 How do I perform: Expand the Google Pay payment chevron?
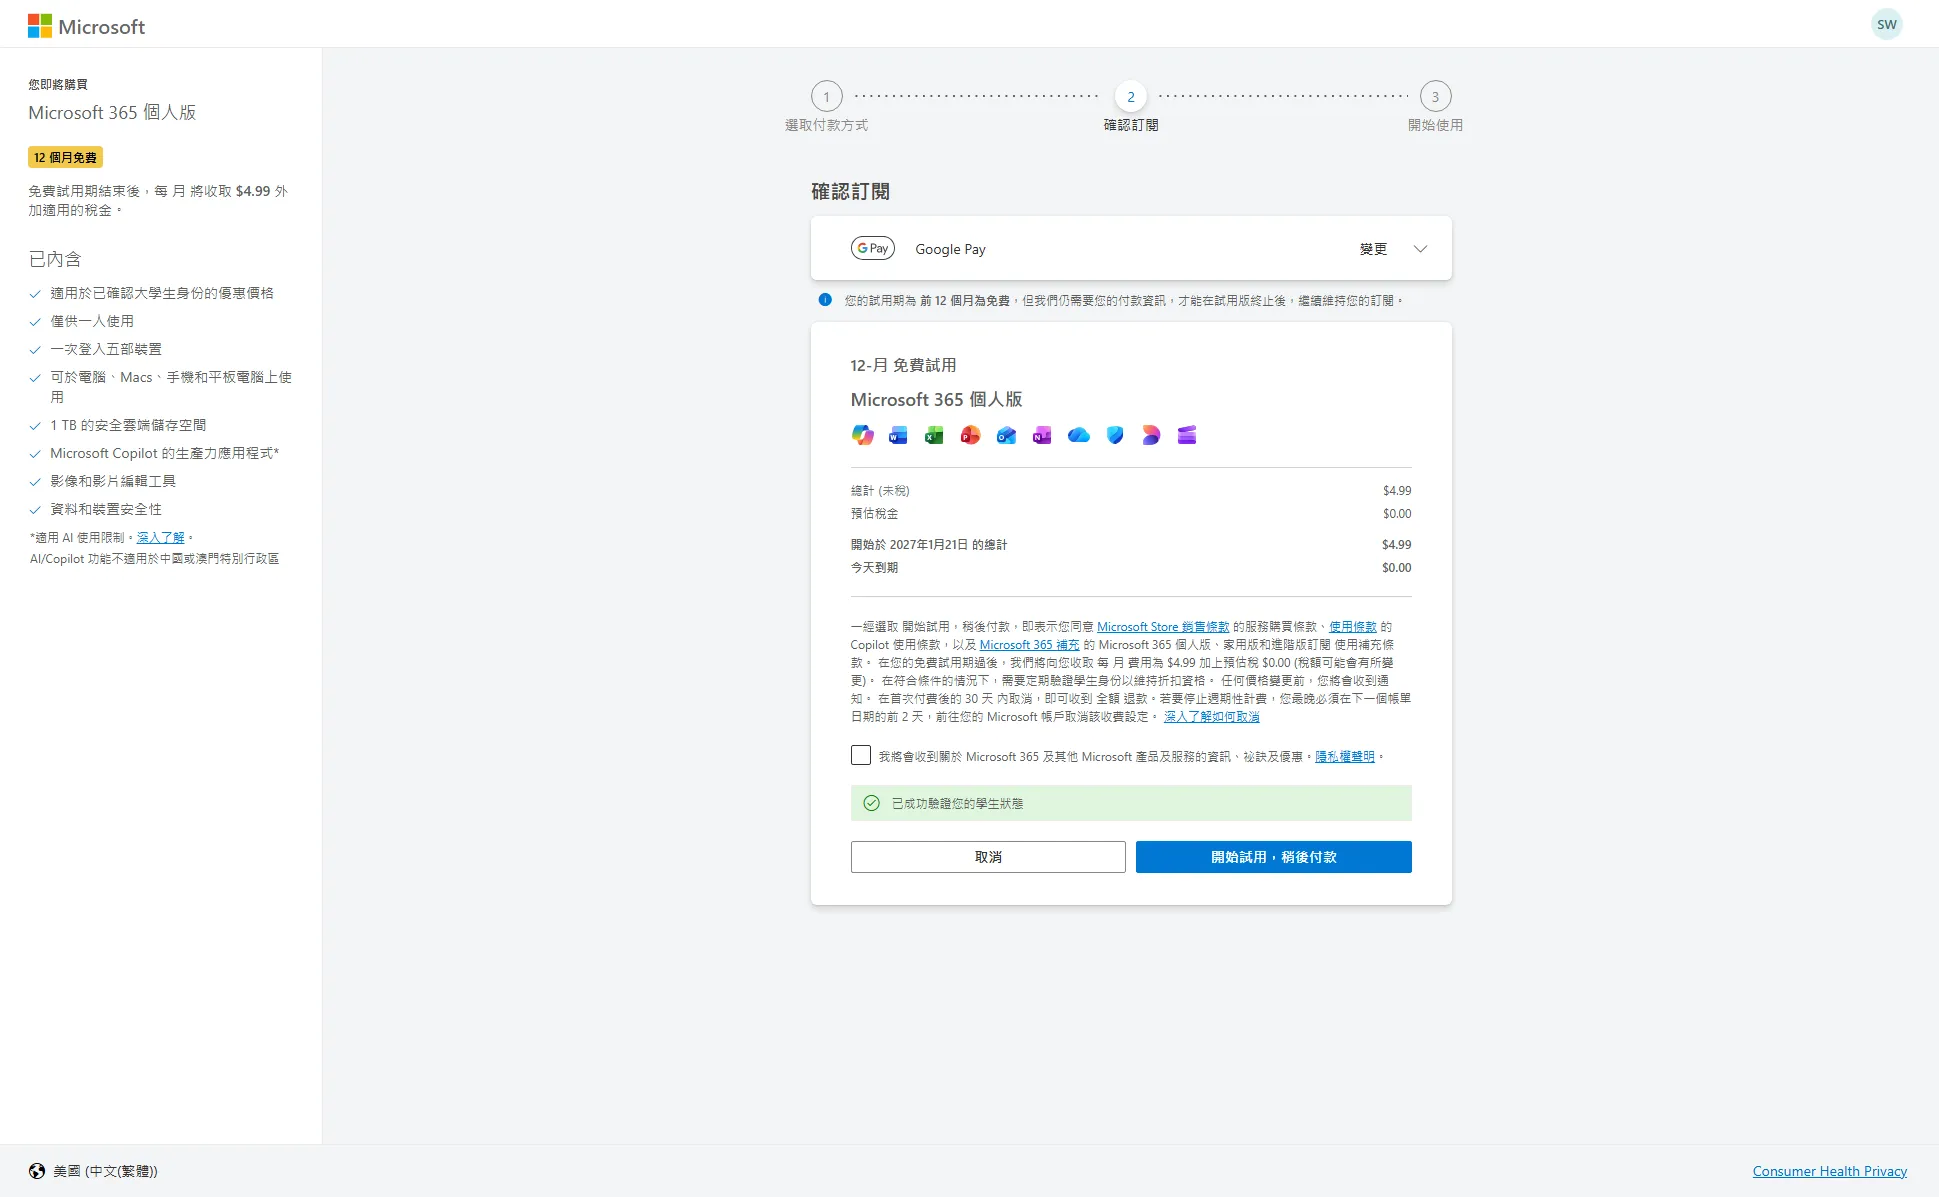(x=1420, y=249)
